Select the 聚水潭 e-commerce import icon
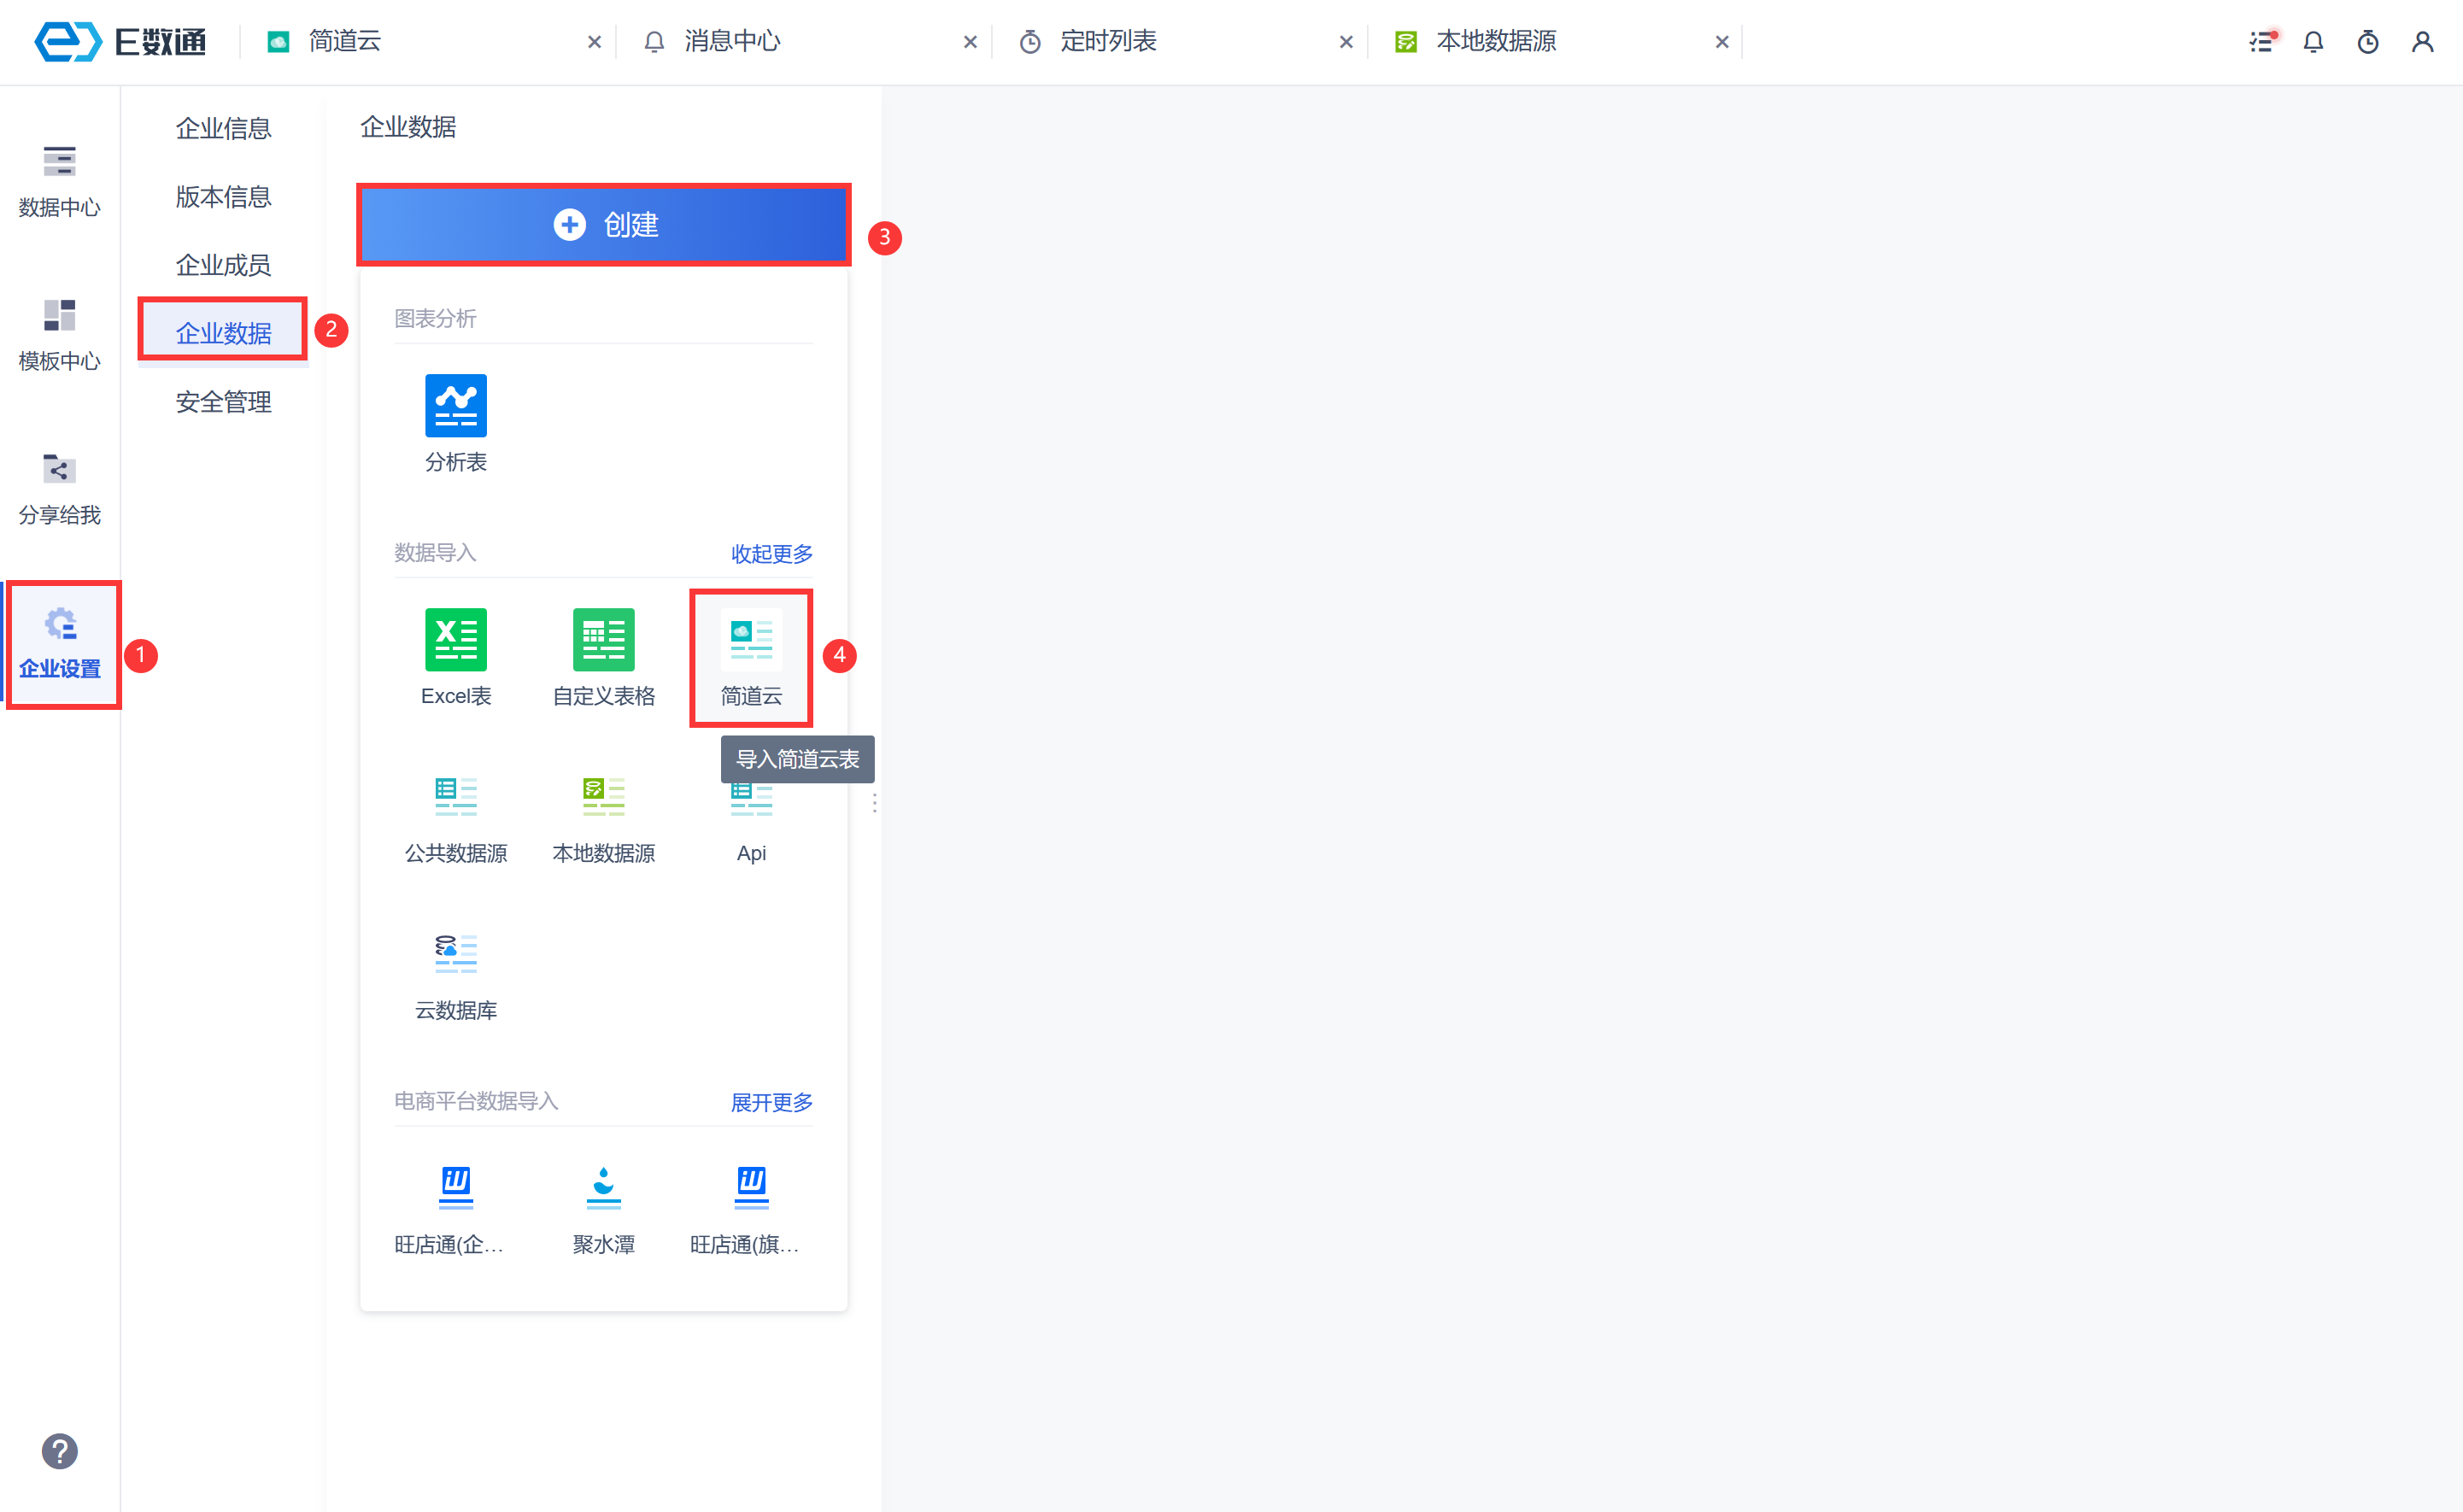Viewport: 2463px width, 1512px height. [603, 1187]
